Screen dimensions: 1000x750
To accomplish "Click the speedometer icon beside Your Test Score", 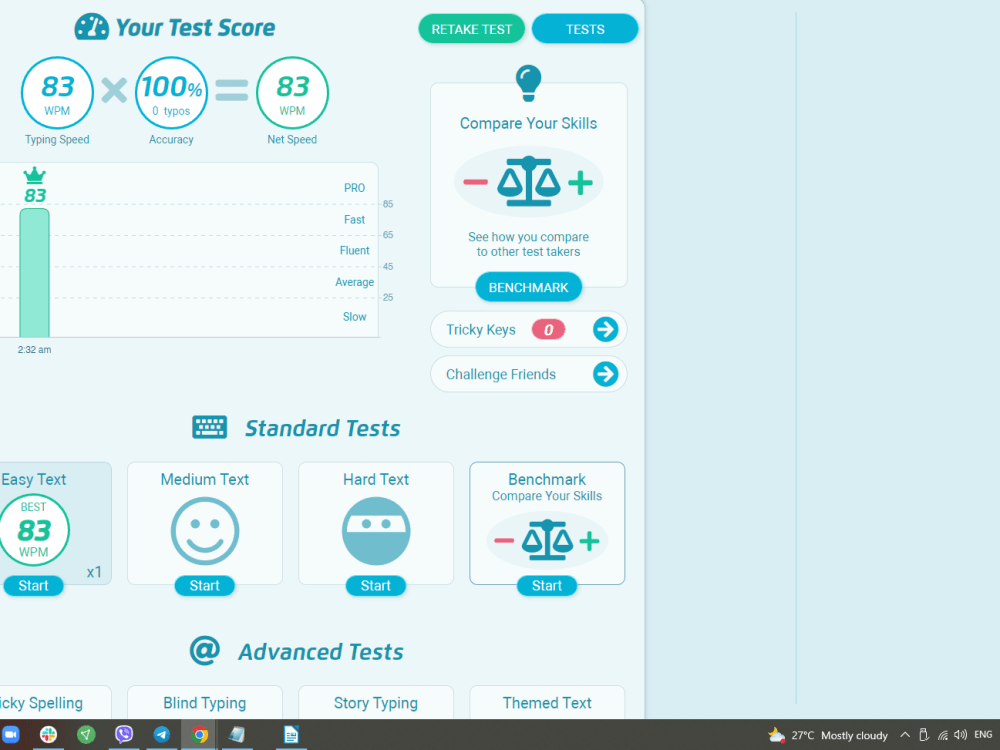I will (x=91, y=27).
